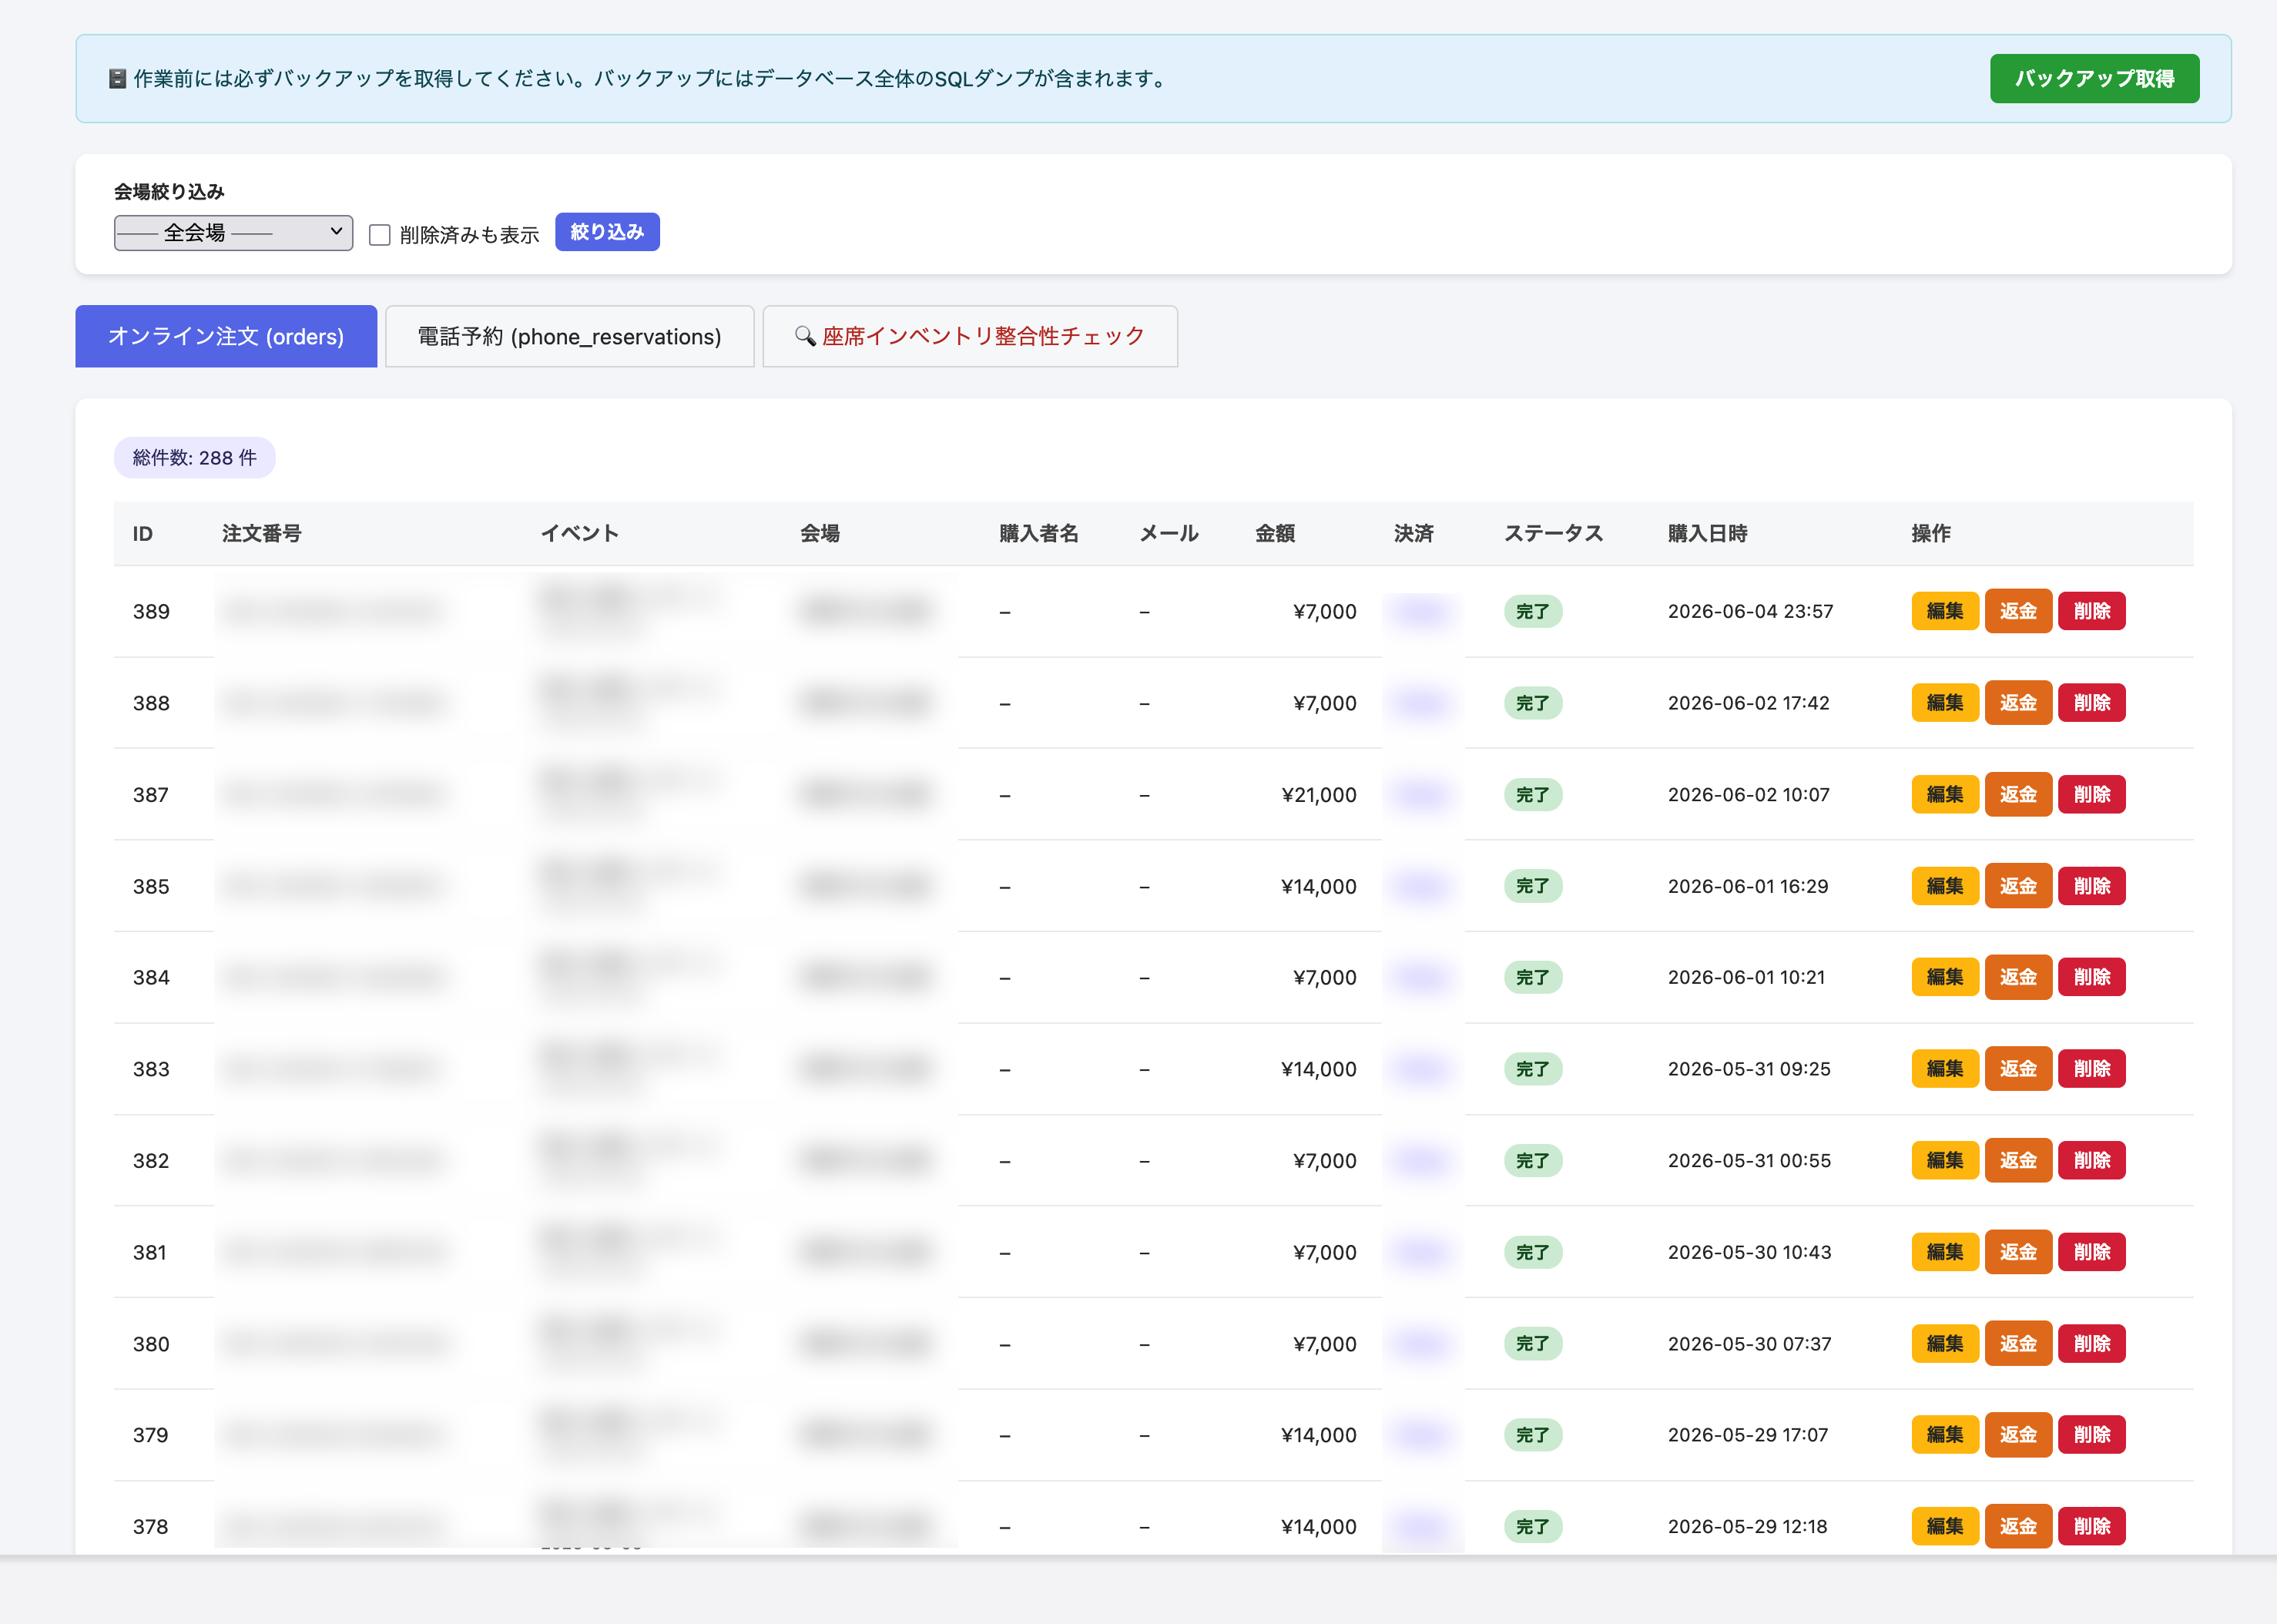
Task: Click 返金 for order 380
Action: [2018, 1344]
